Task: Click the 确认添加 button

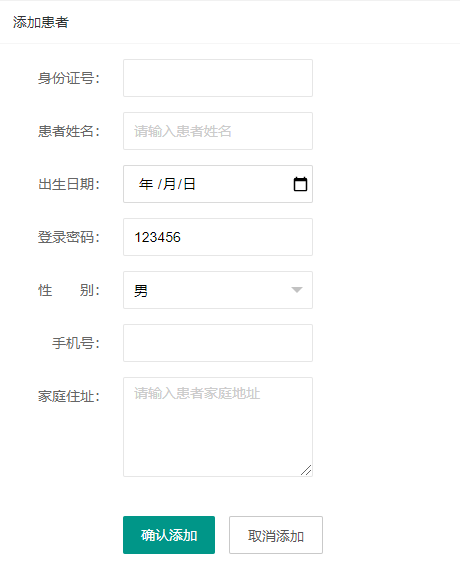Action: 169,535
